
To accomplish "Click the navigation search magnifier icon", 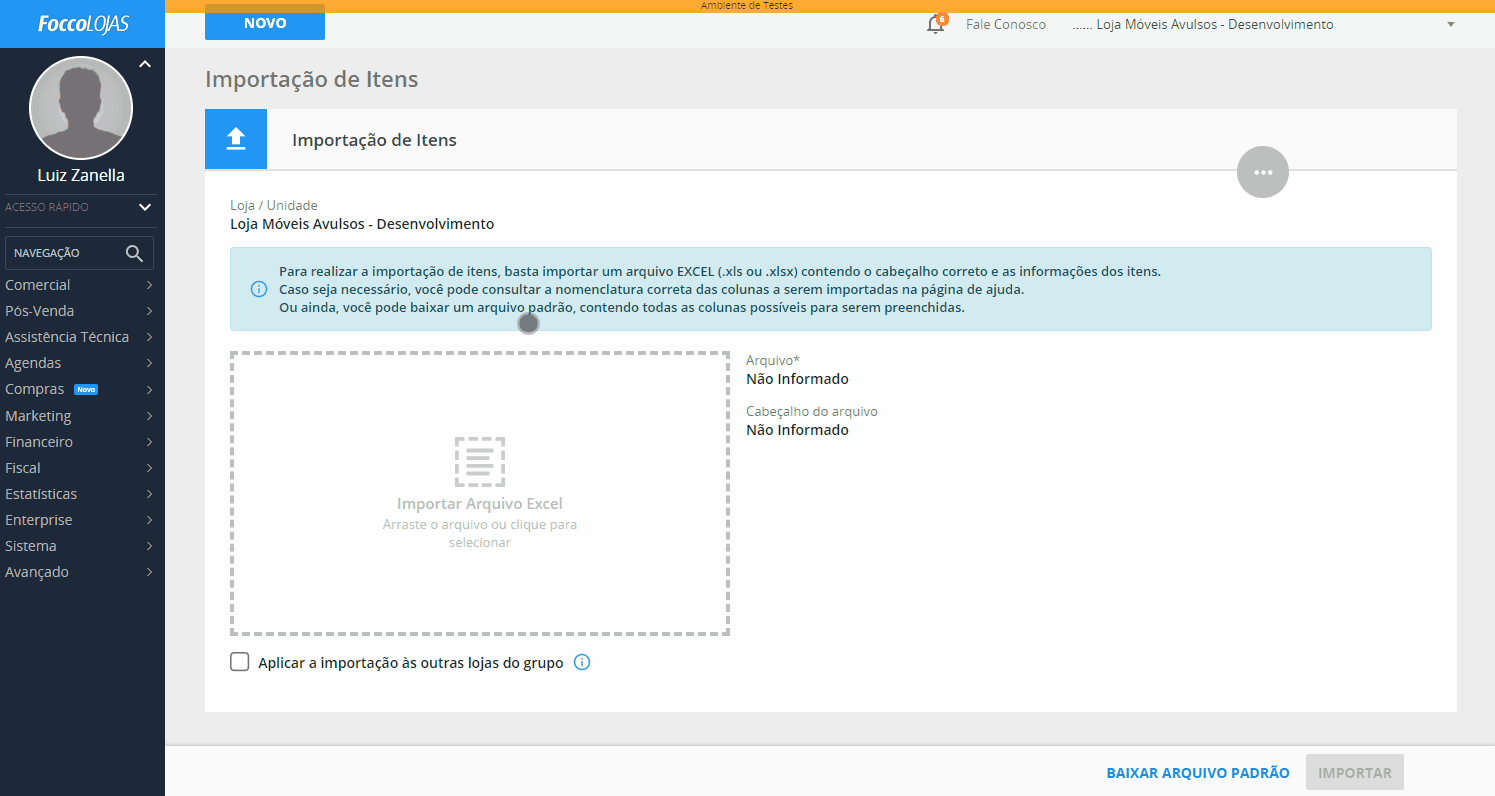I will (134, 253).
